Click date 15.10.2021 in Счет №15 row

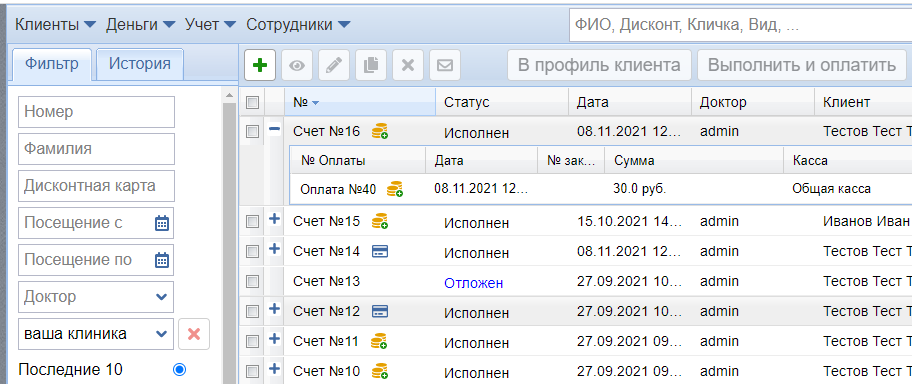[629, 221]
